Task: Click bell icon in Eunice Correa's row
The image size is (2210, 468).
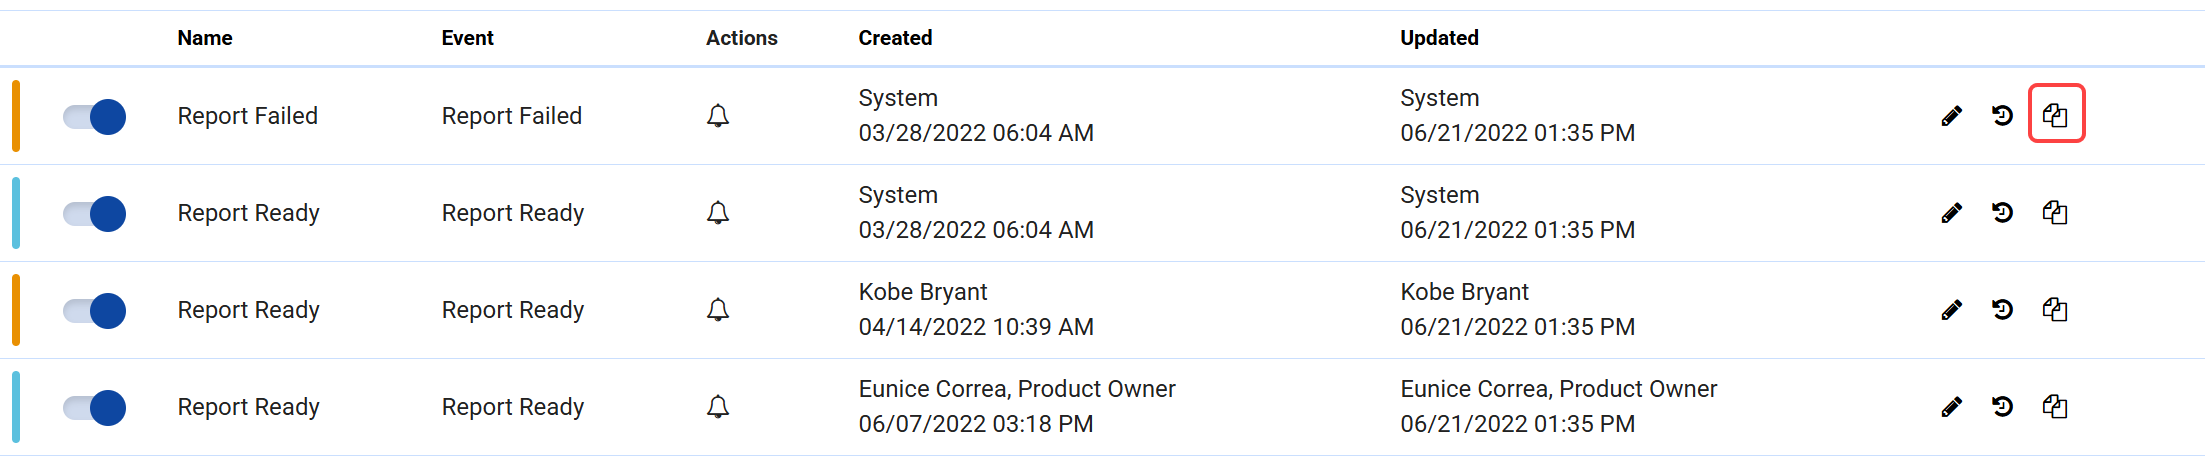Action: (718, 407)
